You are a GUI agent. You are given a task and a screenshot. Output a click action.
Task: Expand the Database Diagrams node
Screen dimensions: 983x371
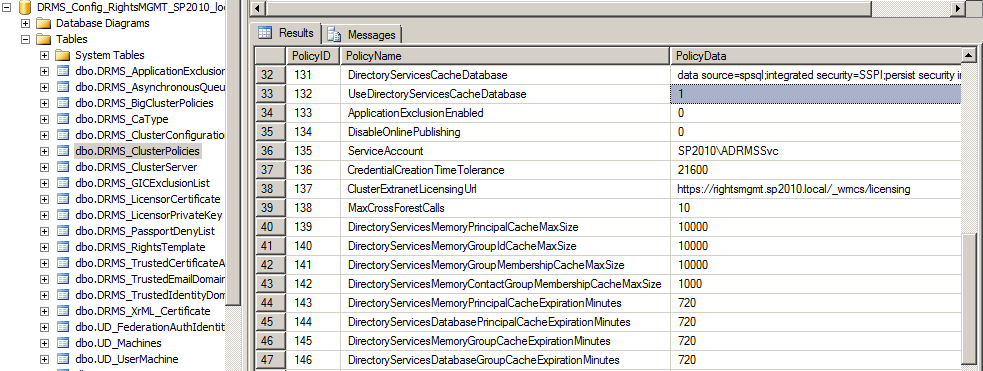click(26, 24)
